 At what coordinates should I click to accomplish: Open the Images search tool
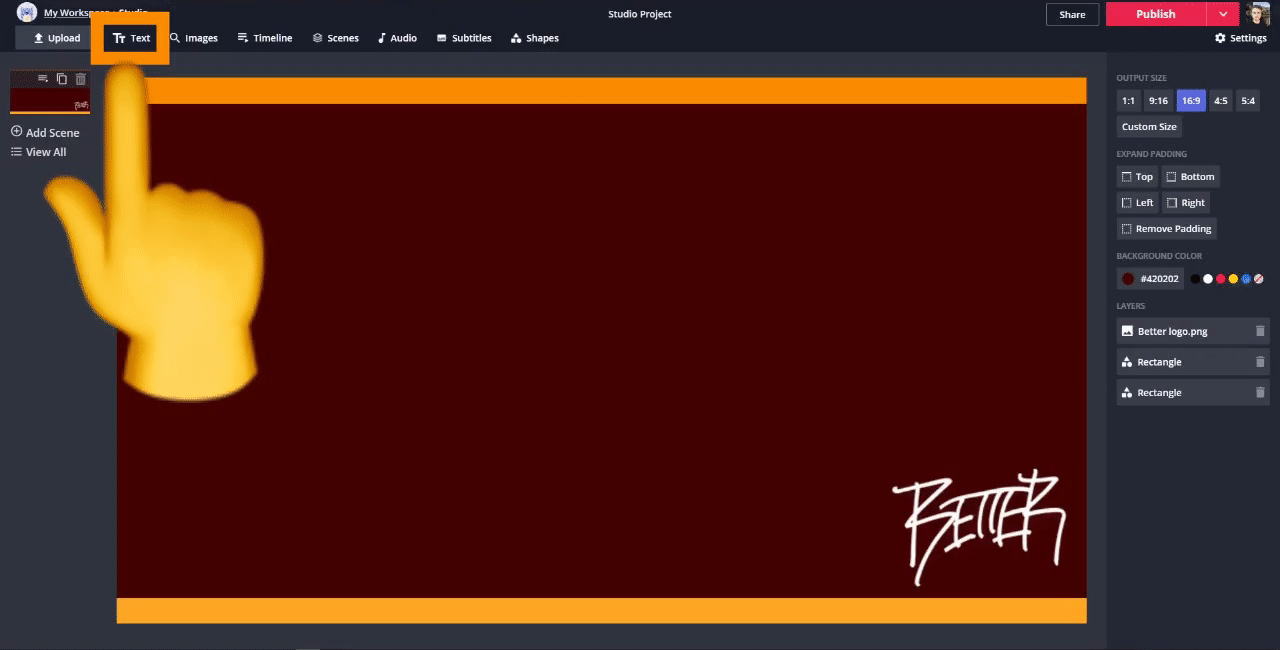tap(193, 38)
